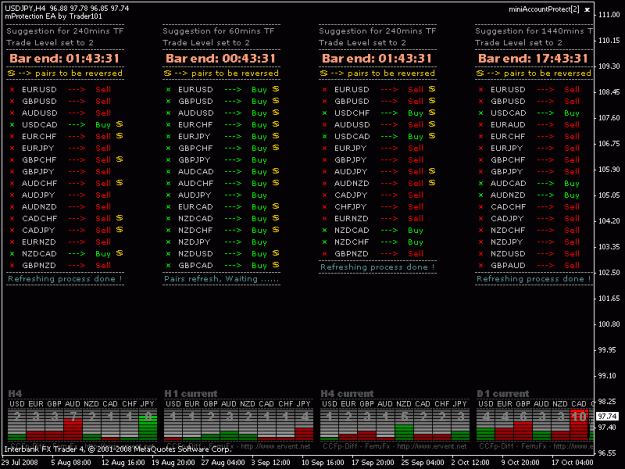Image resolution: width=625 pixels, height=469 pixels.
Task: Click the current price tag 97.74 on the axis
Action: [607, 416]
